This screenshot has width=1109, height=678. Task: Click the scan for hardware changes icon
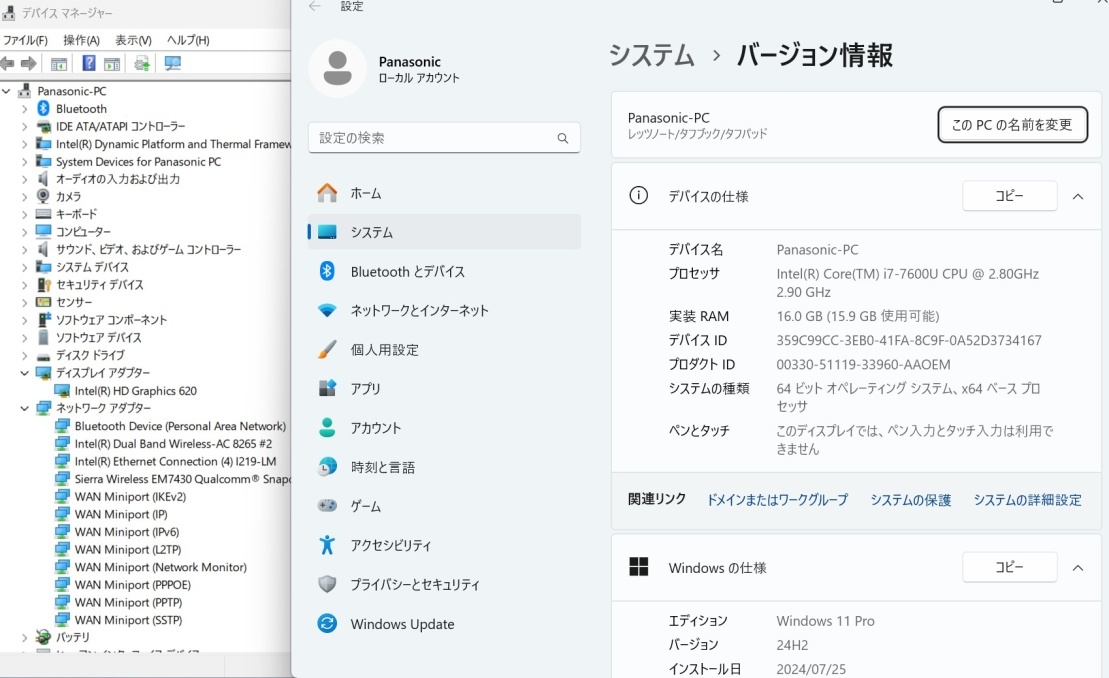tap(173, 64)
